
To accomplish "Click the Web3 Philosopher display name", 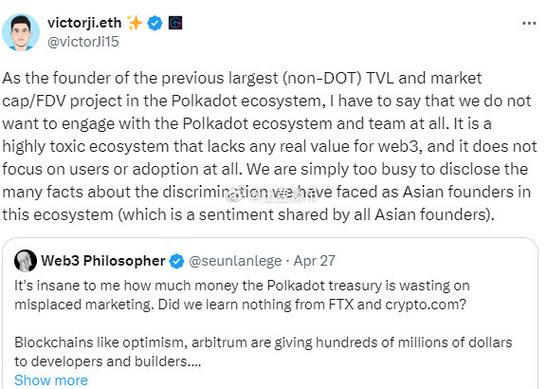I will tap(103, 261).
